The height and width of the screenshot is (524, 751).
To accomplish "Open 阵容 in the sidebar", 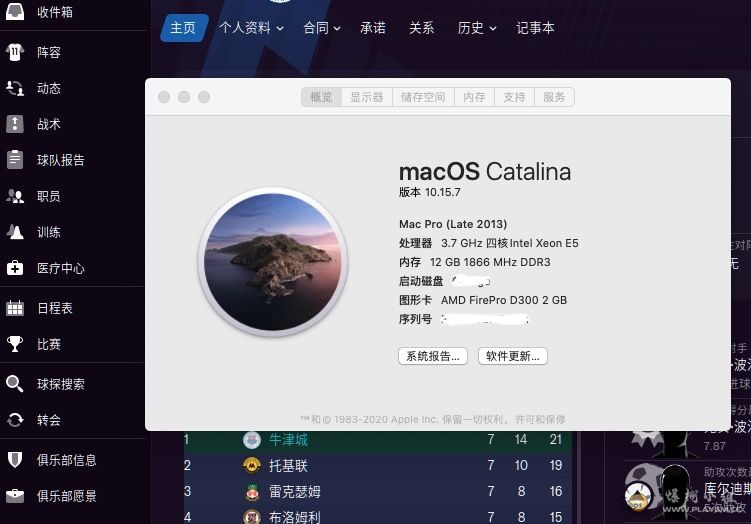I will [49, 52].
